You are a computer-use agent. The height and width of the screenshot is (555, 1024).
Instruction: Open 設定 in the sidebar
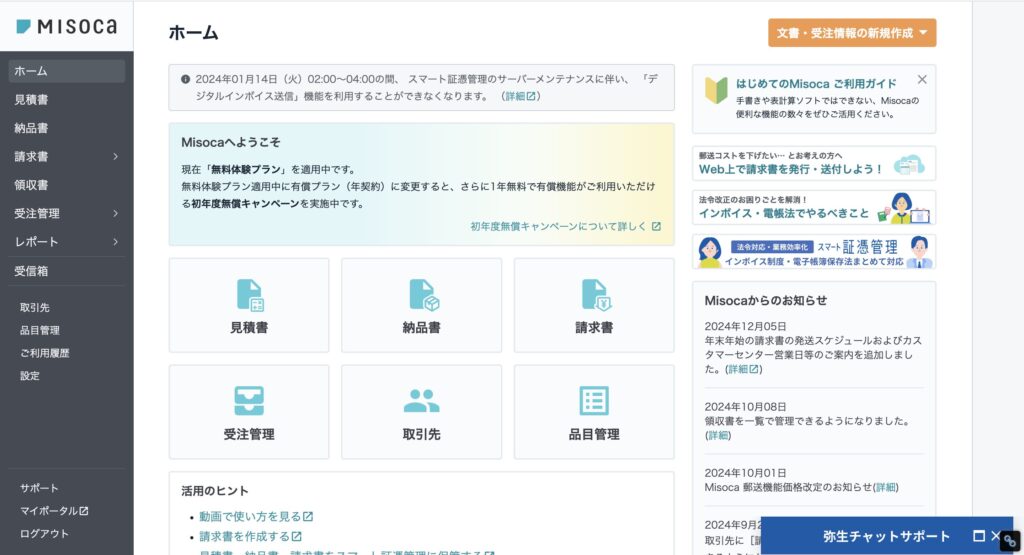(29, 376)
